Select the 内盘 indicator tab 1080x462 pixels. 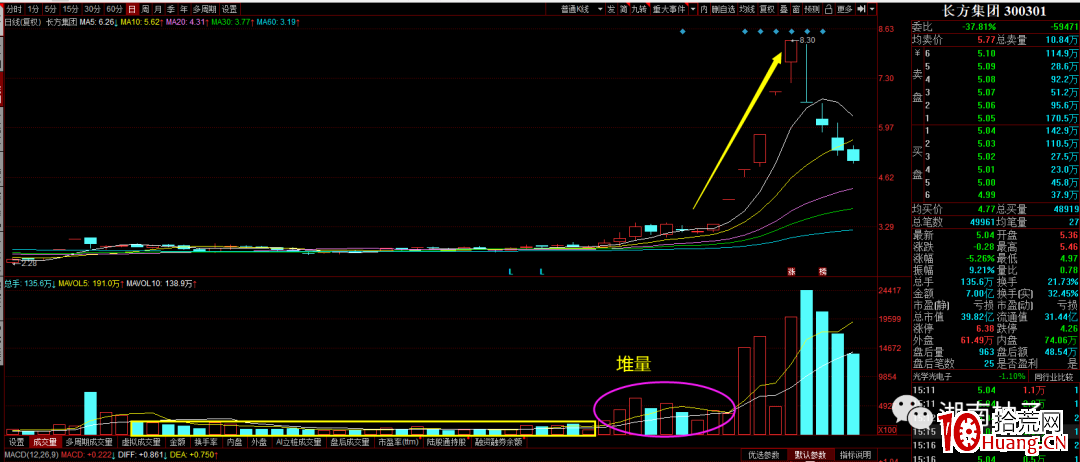pyautogui.click(x=236, y=442)
